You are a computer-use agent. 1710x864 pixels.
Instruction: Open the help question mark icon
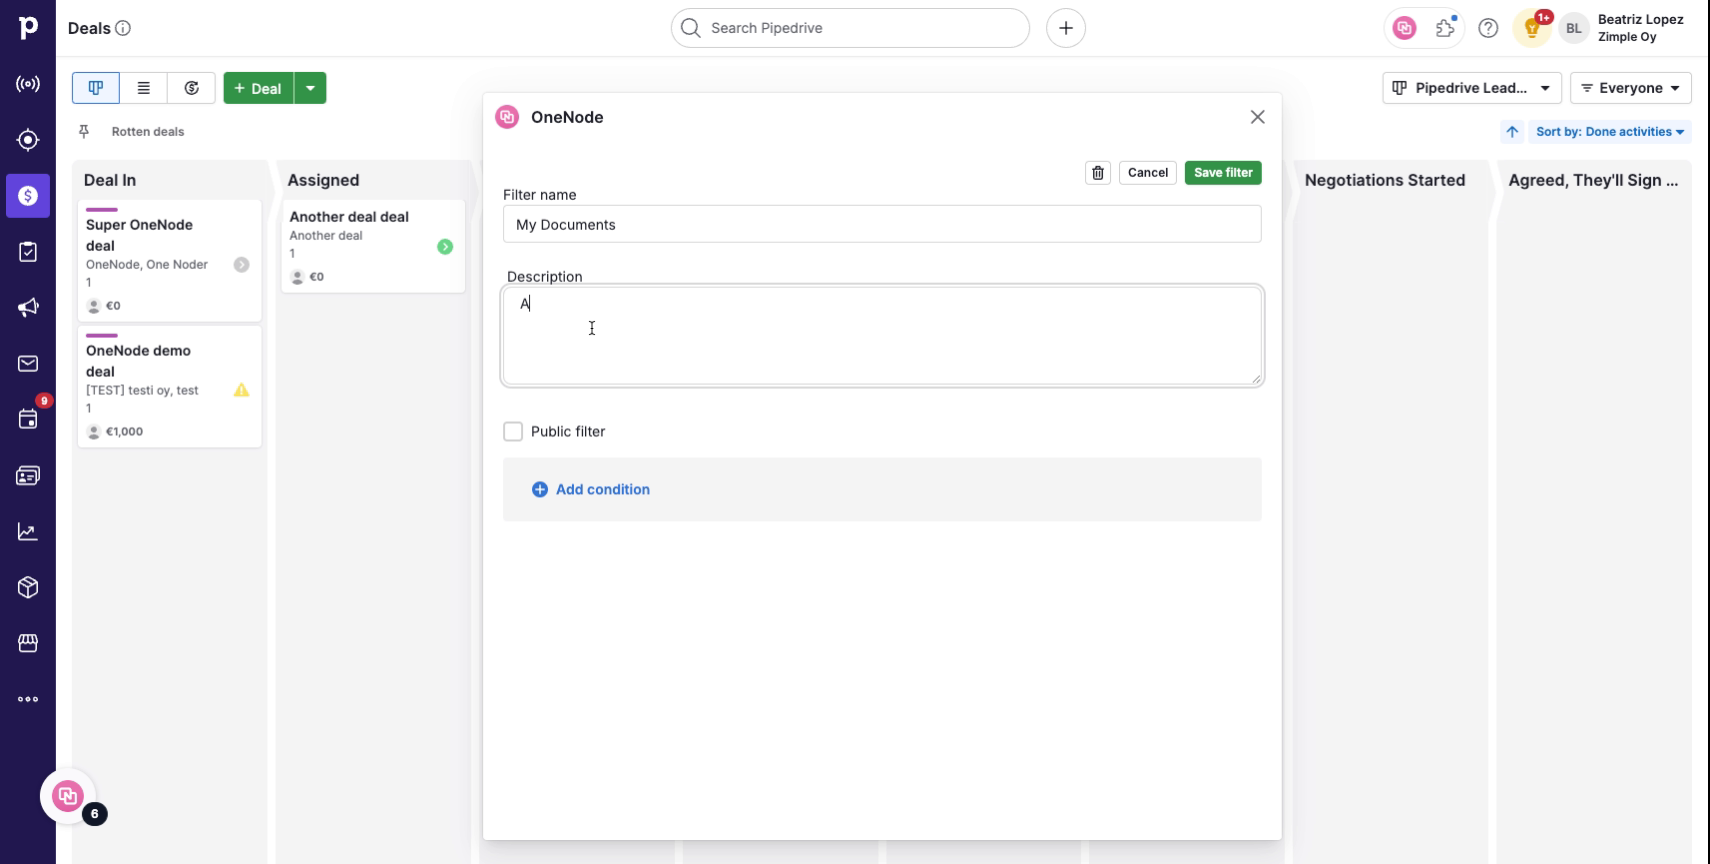coord(1488,28)
